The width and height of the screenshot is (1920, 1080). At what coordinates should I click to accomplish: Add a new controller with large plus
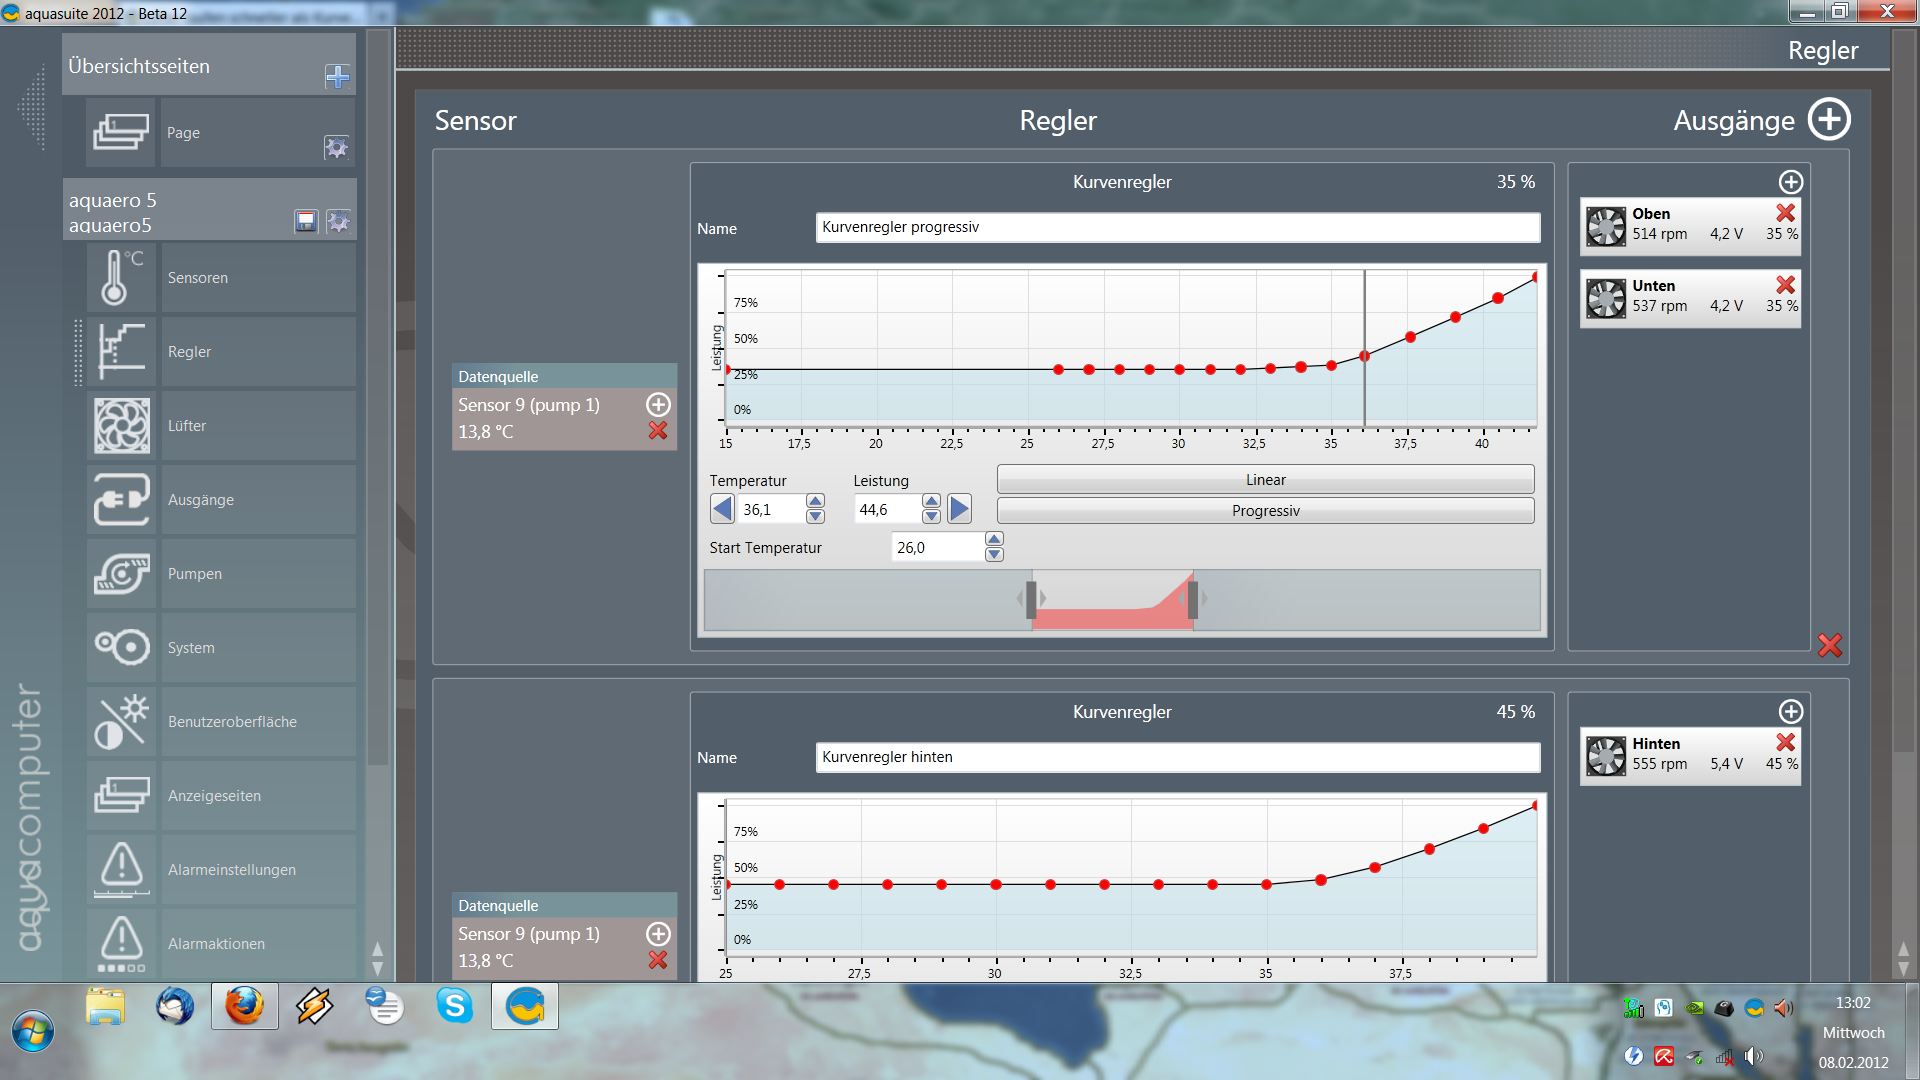(x=1829, y=120)
